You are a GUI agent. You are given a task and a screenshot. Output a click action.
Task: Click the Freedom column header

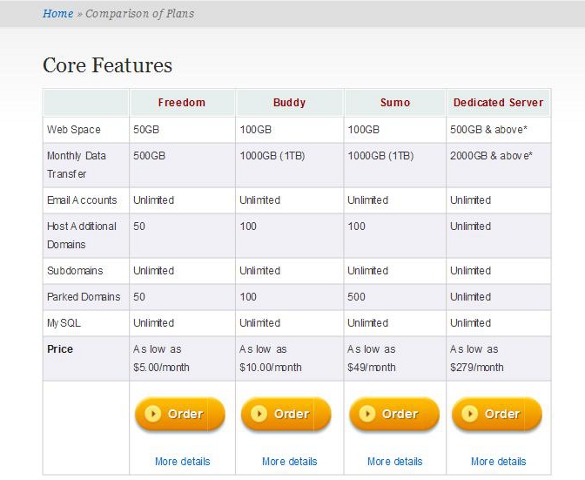(182, 102)
